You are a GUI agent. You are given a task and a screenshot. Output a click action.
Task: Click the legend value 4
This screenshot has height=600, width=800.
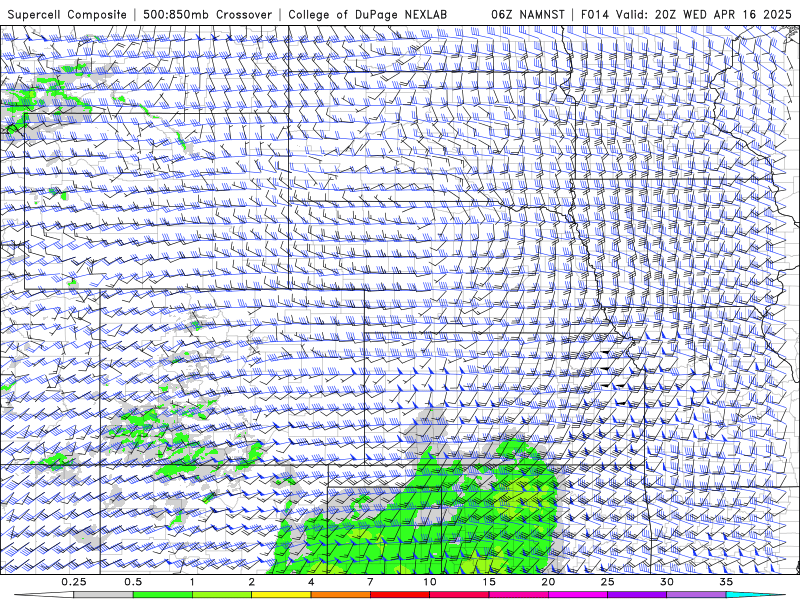coord(311,582)
